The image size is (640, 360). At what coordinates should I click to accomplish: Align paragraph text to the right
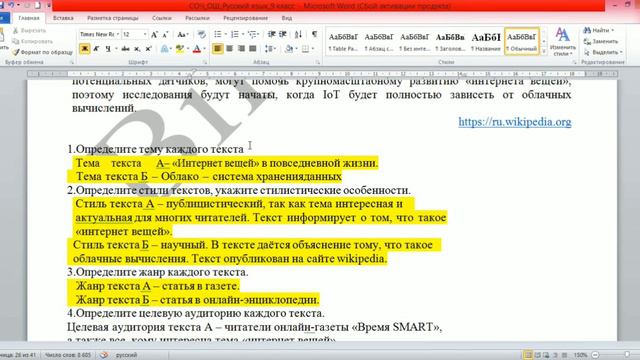point(241,49)
